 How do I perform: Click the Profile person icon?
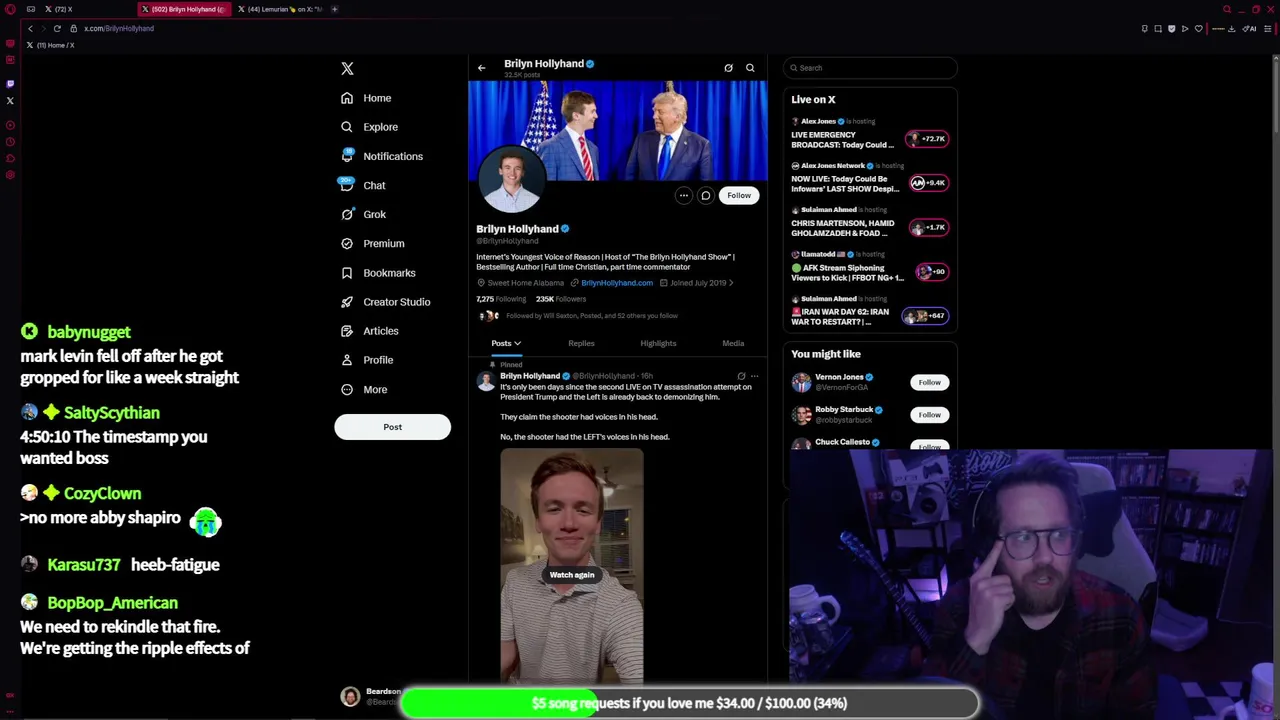pyautogui.click(x=347, y=360)
